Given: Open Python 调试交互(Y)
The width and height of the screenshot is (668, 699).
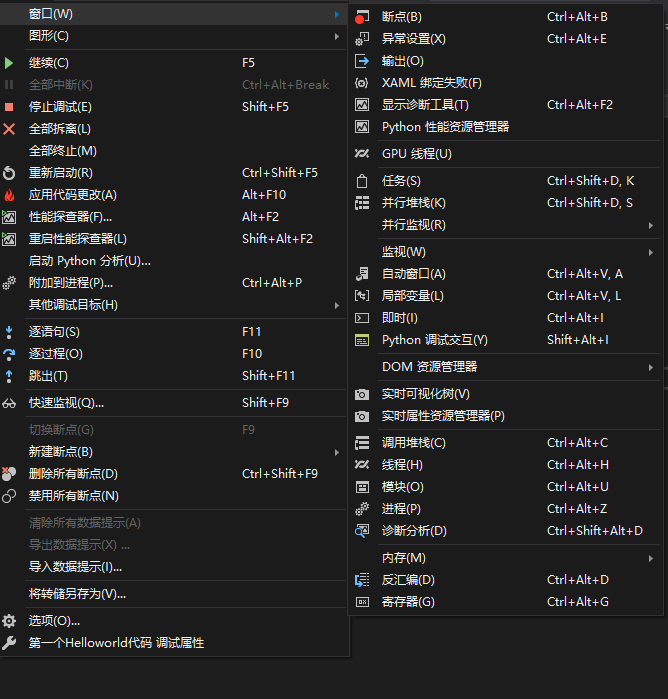Looking at the screenshot, I should 506,340.
